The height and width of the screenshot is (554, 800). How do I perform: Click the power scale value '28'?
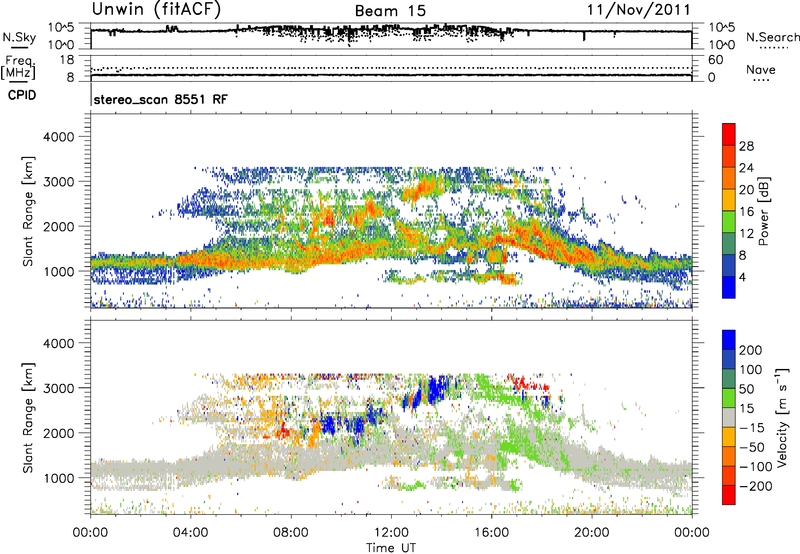746,146
